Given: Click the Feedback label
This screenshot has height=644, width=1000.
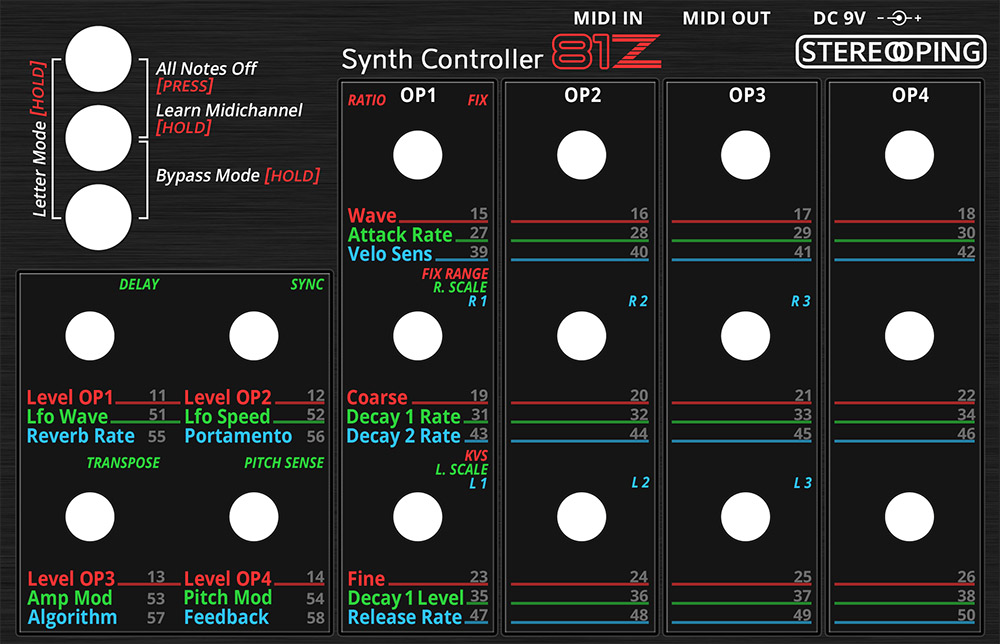Looking at the screenshot, I should 226,617.
